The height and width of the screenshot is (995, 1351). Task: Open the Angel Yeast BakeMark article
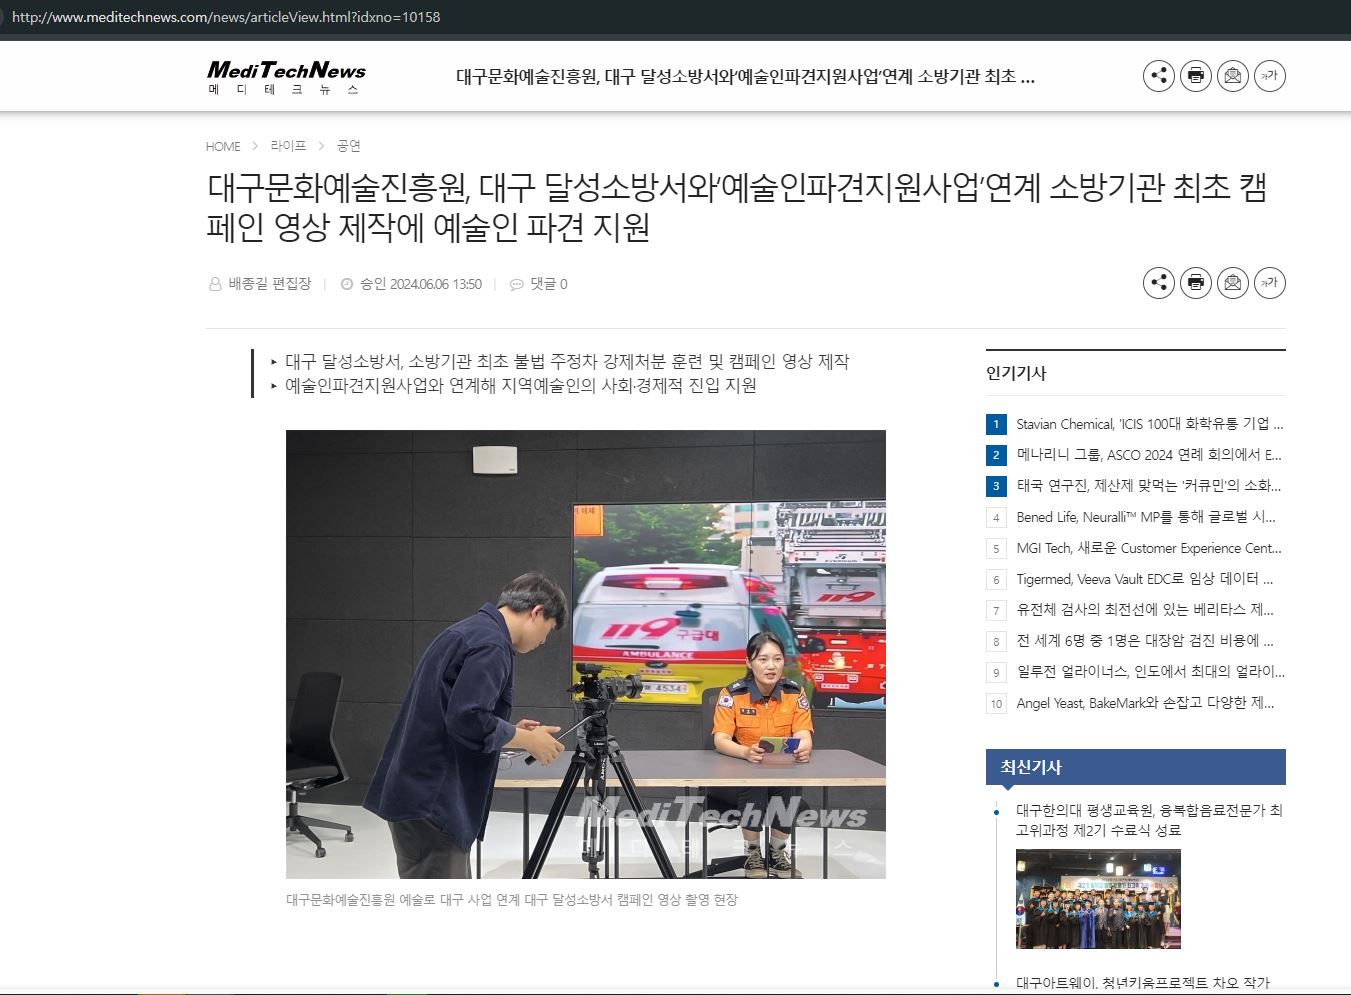(1144, 703)
